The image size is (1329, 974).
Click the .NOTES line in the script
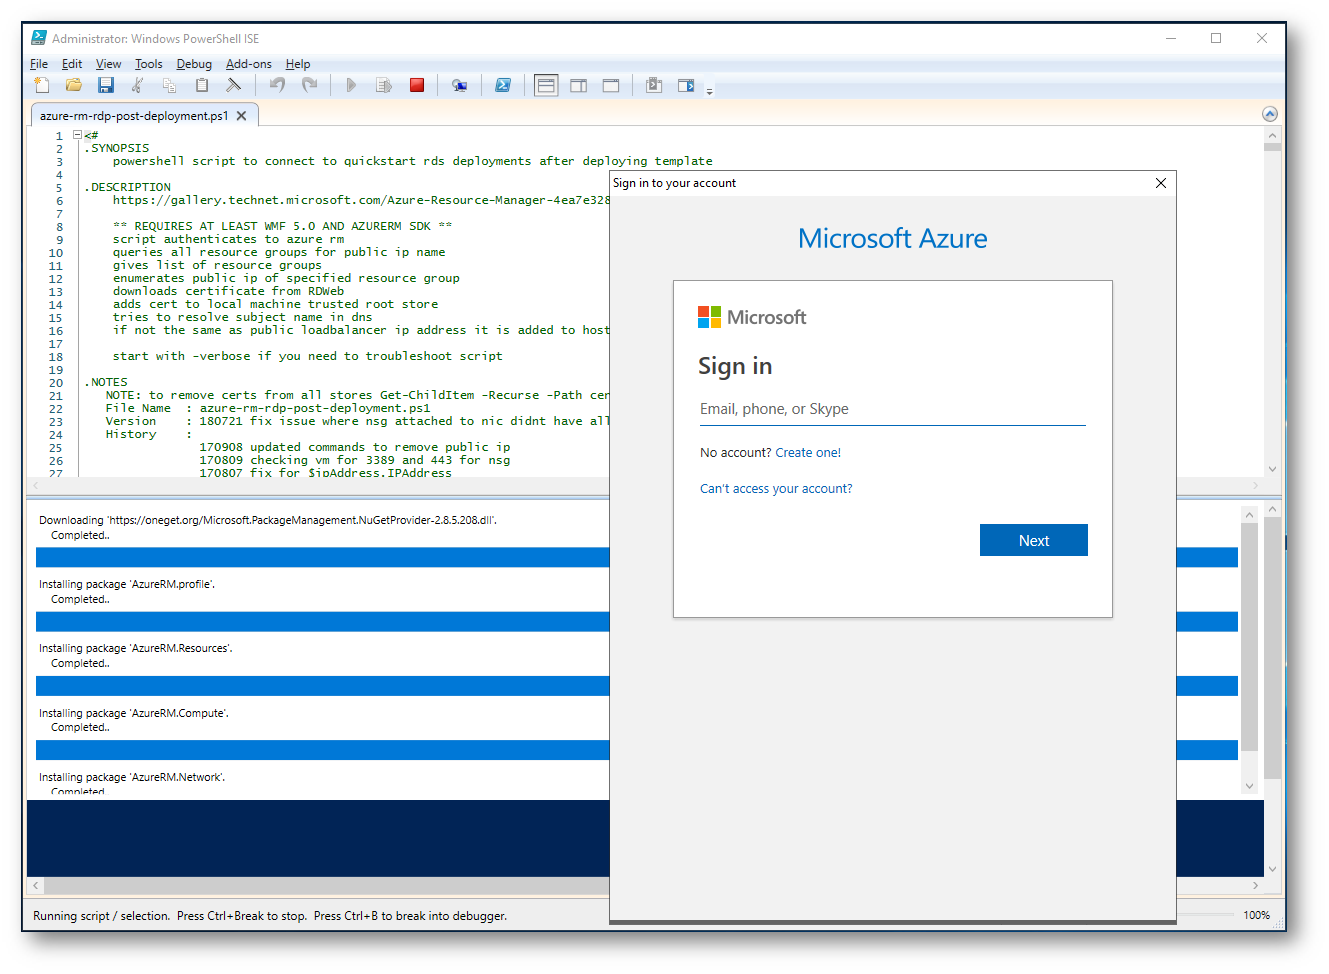106,382
